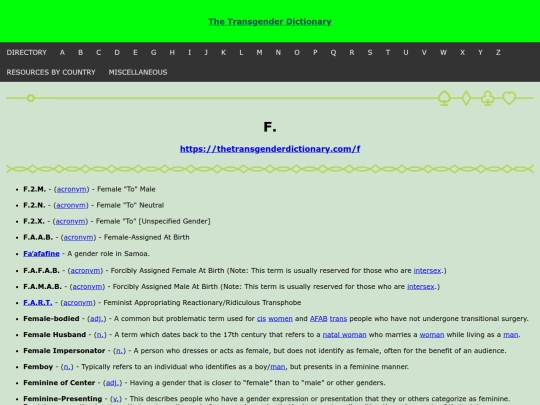Screen dimensions: 540x405
Task: Open intersex link in F.A.F.A.B. entry
Action: [427, 271]
